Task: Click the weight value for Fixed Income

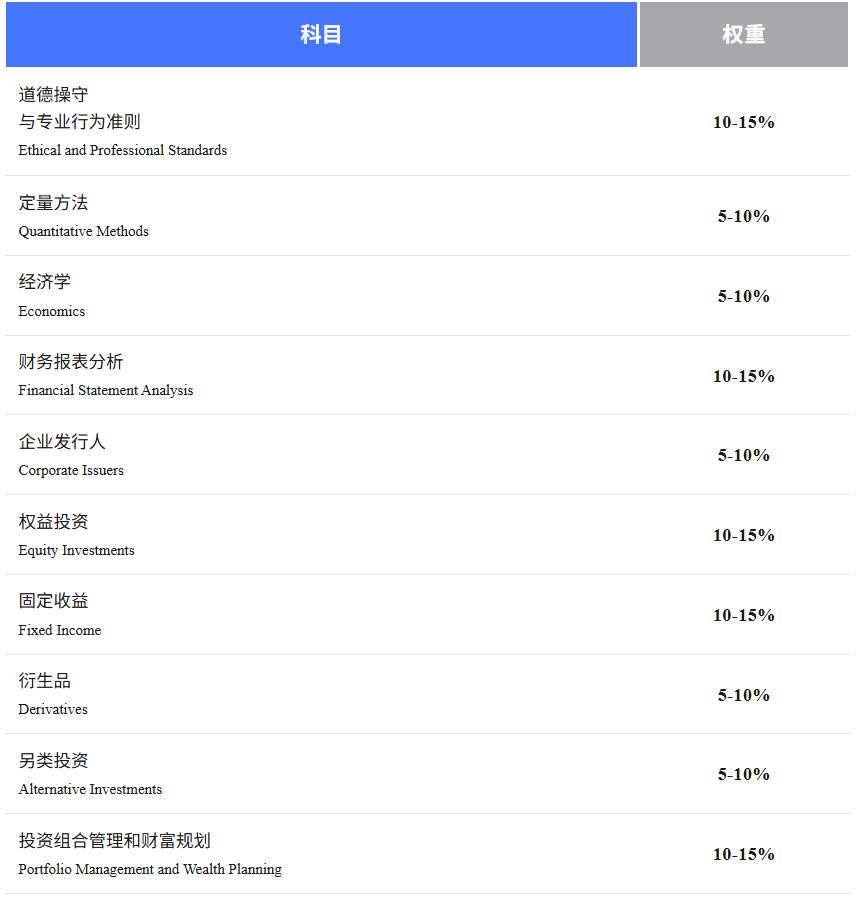Action: point(743,615)
